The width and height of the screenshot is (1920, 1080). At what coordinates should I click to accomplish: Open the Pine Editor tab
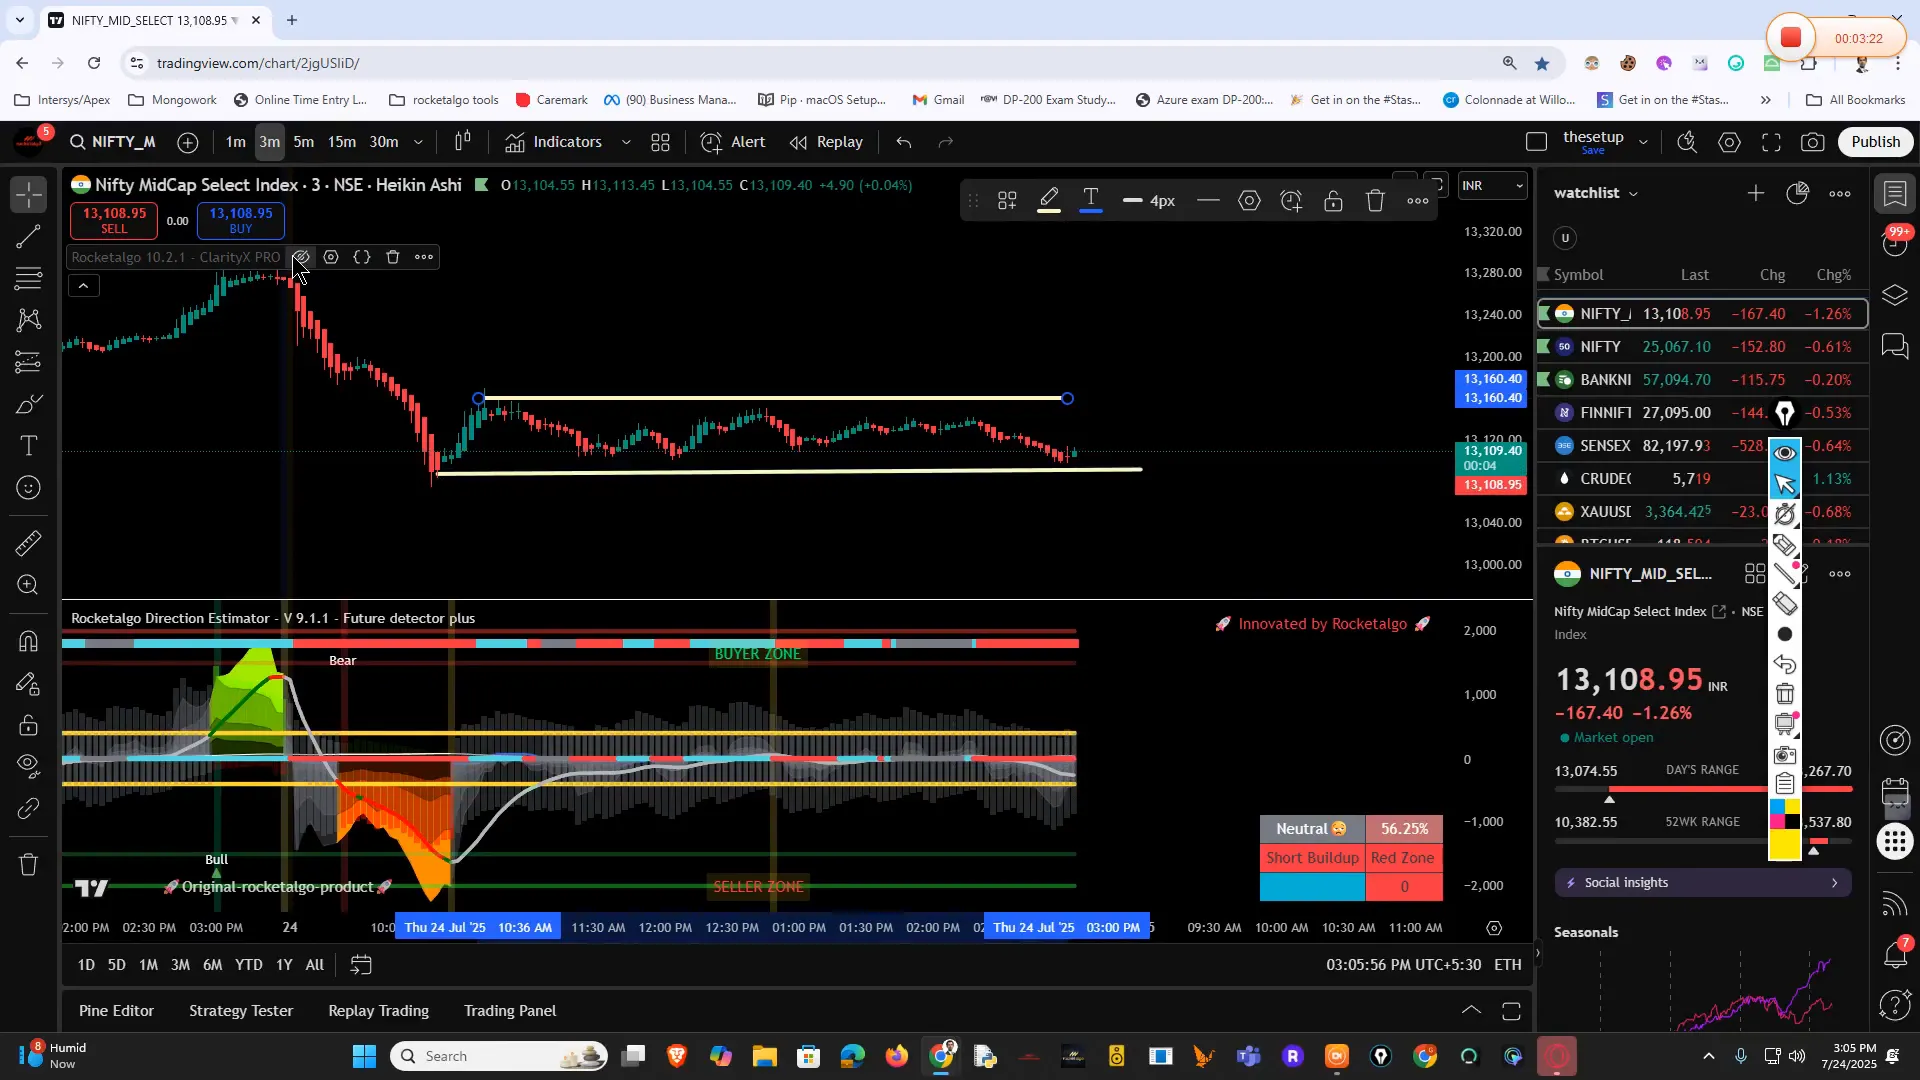(117, 1011)
